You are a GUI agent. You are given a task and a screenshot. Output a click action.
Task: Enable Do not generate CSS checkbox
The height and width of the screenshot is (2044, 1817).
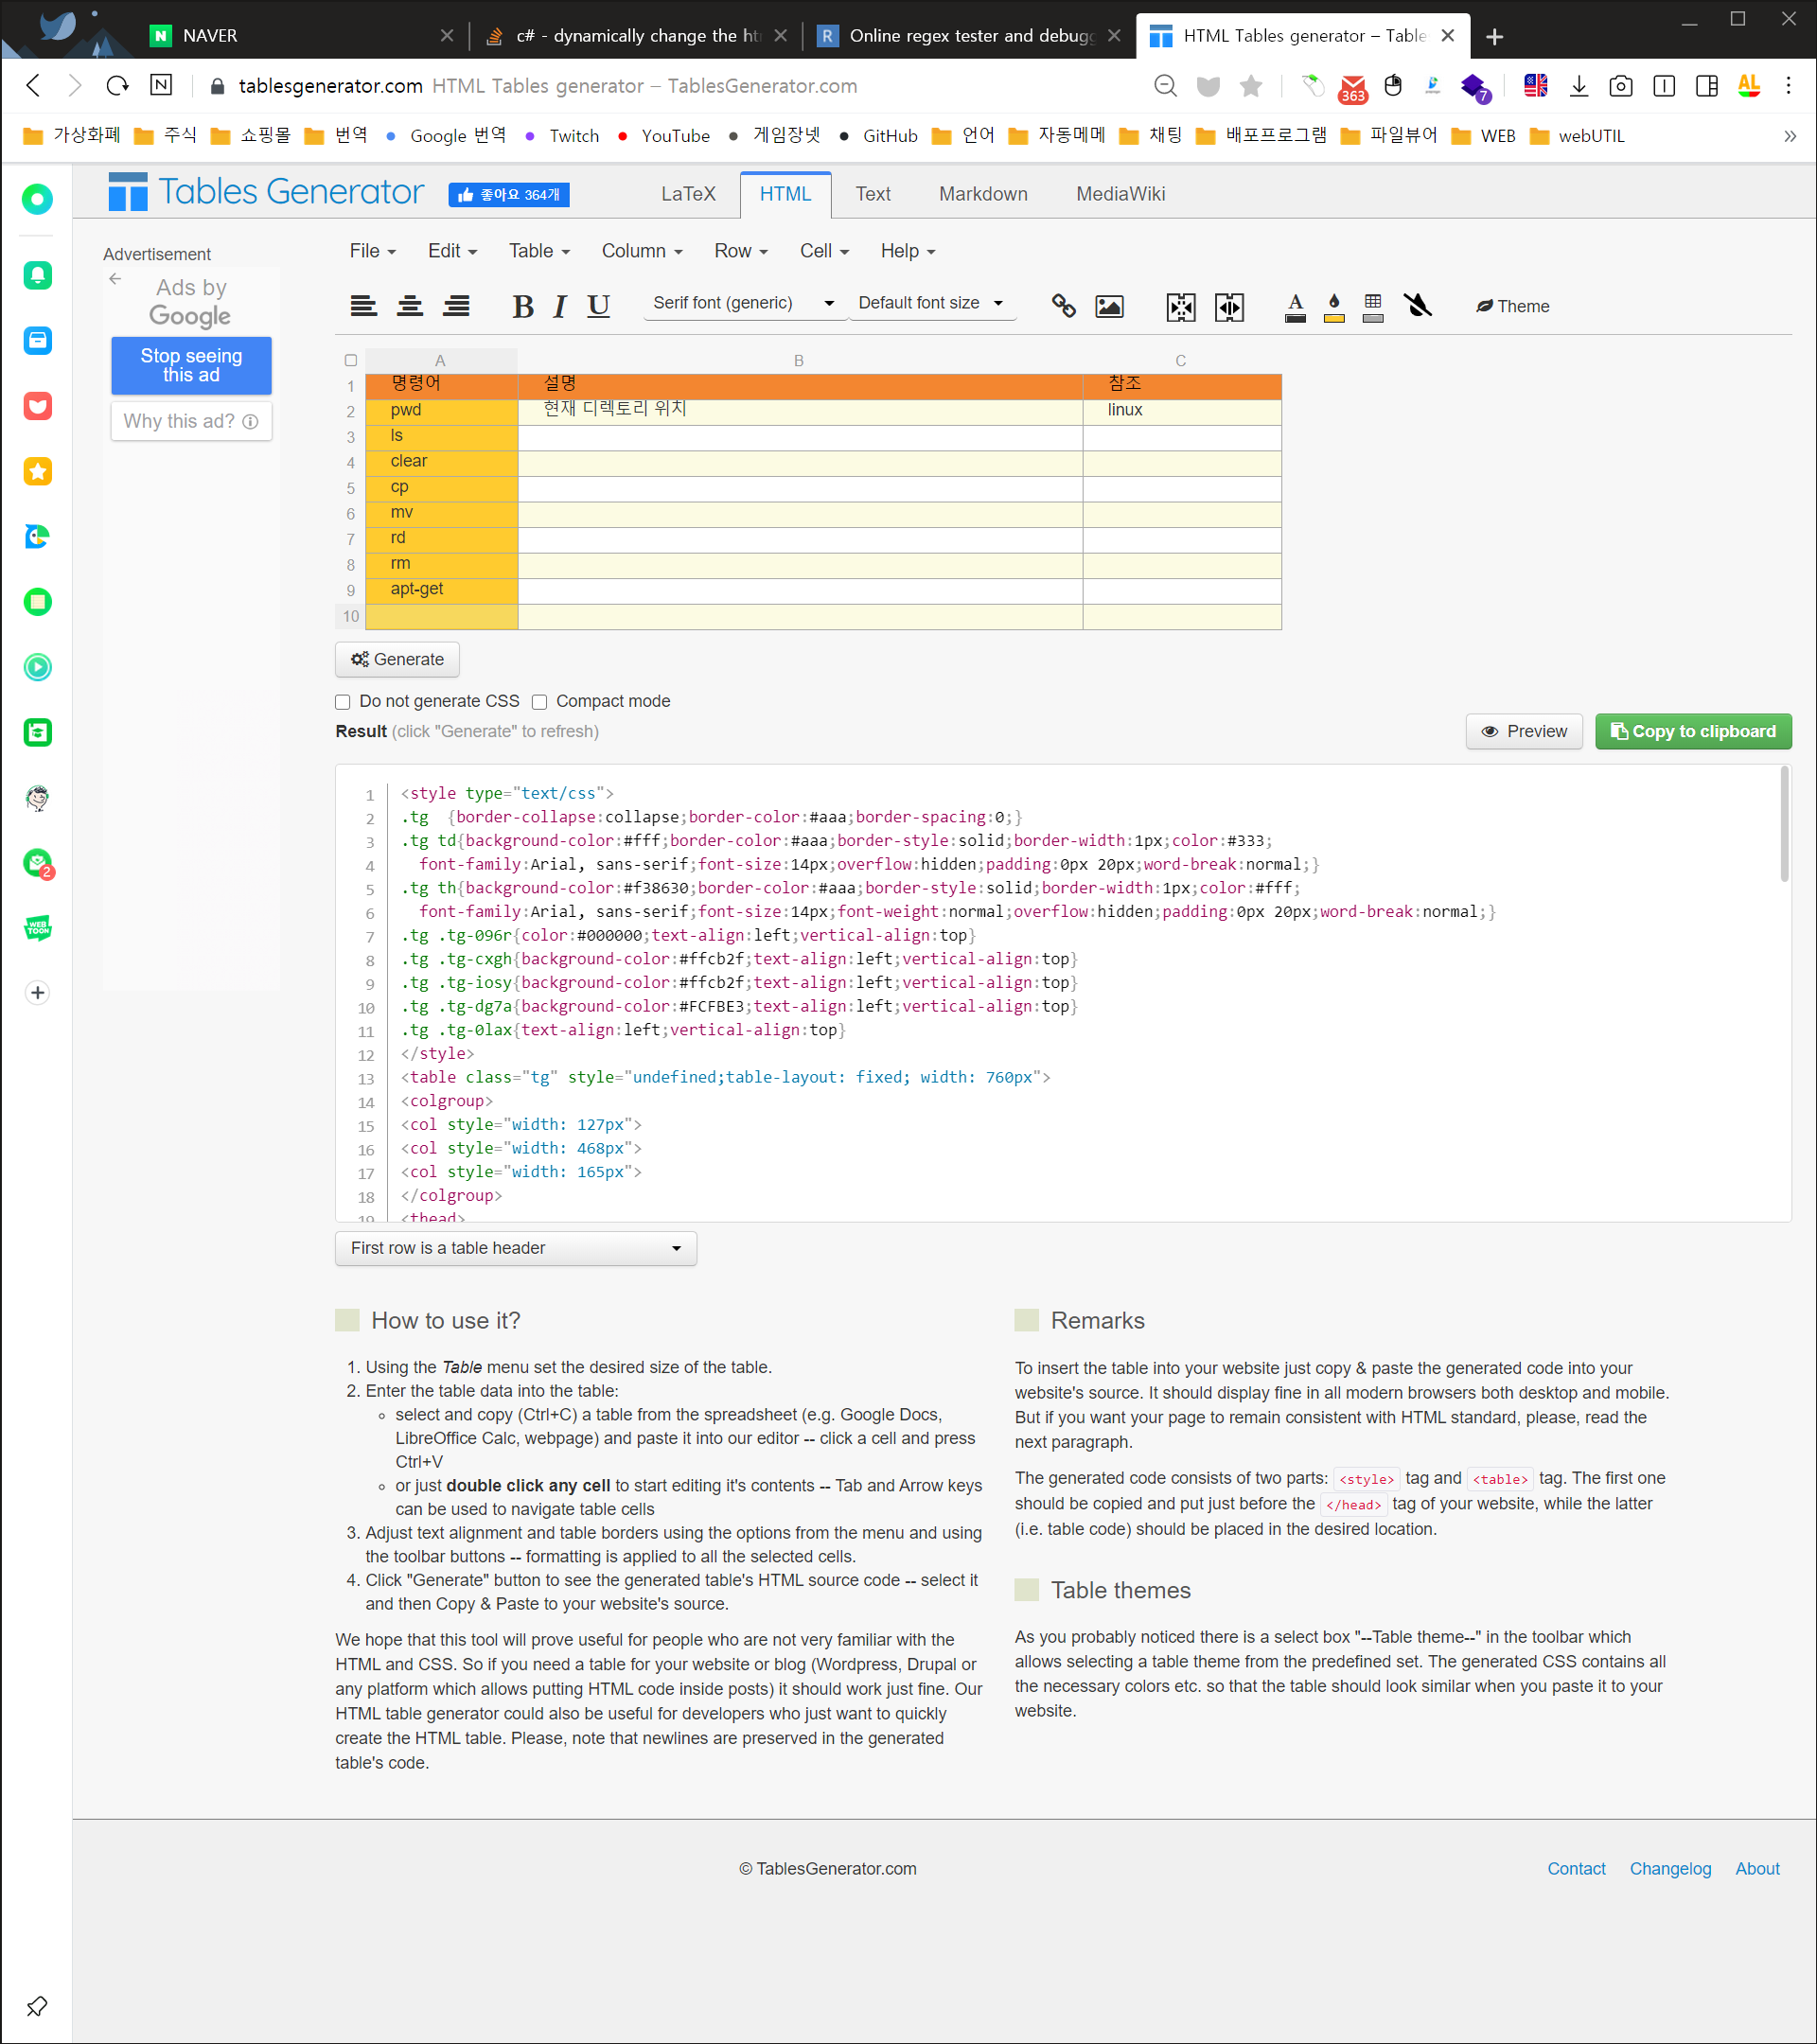tap(343, 702)
